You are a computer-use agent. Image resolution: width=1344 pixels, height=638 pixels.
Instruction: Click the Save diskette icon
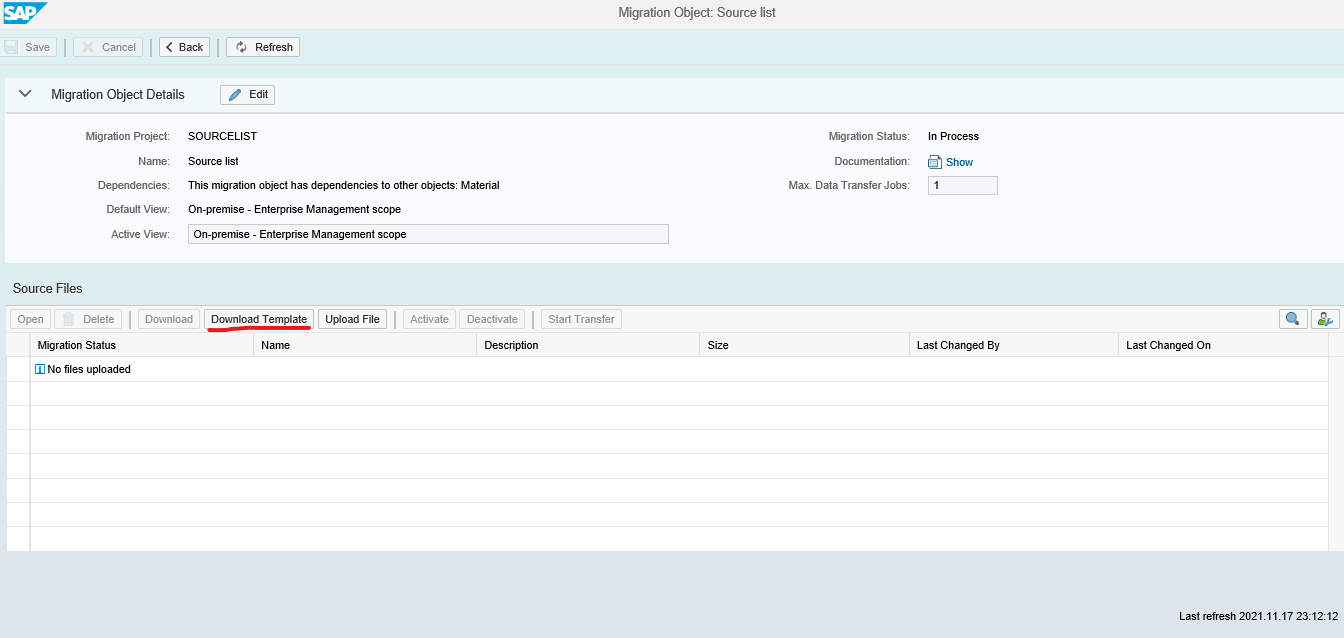point(12,46)
